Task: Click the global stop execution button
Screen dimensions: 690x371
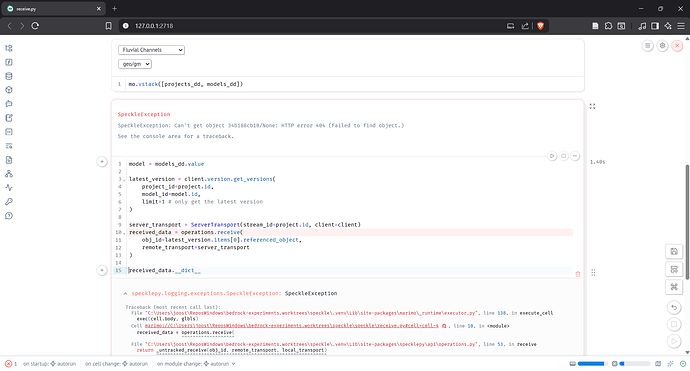Action: tap(674, 324)
